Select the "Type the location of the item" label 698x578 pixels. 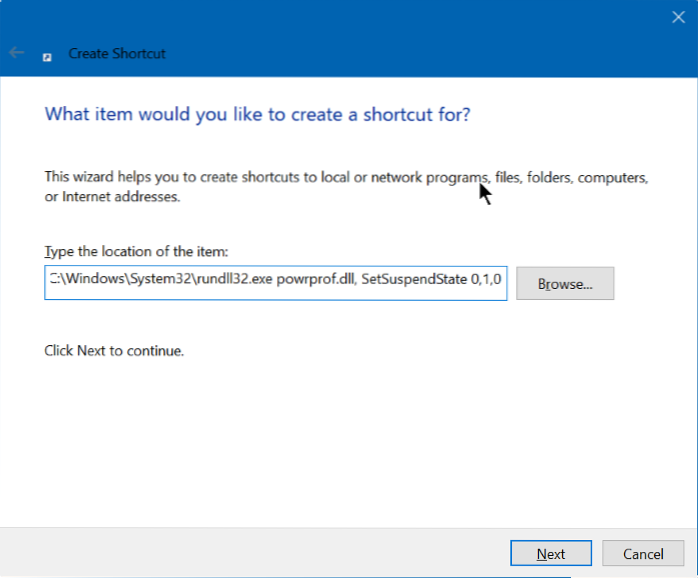click(137, 251)
